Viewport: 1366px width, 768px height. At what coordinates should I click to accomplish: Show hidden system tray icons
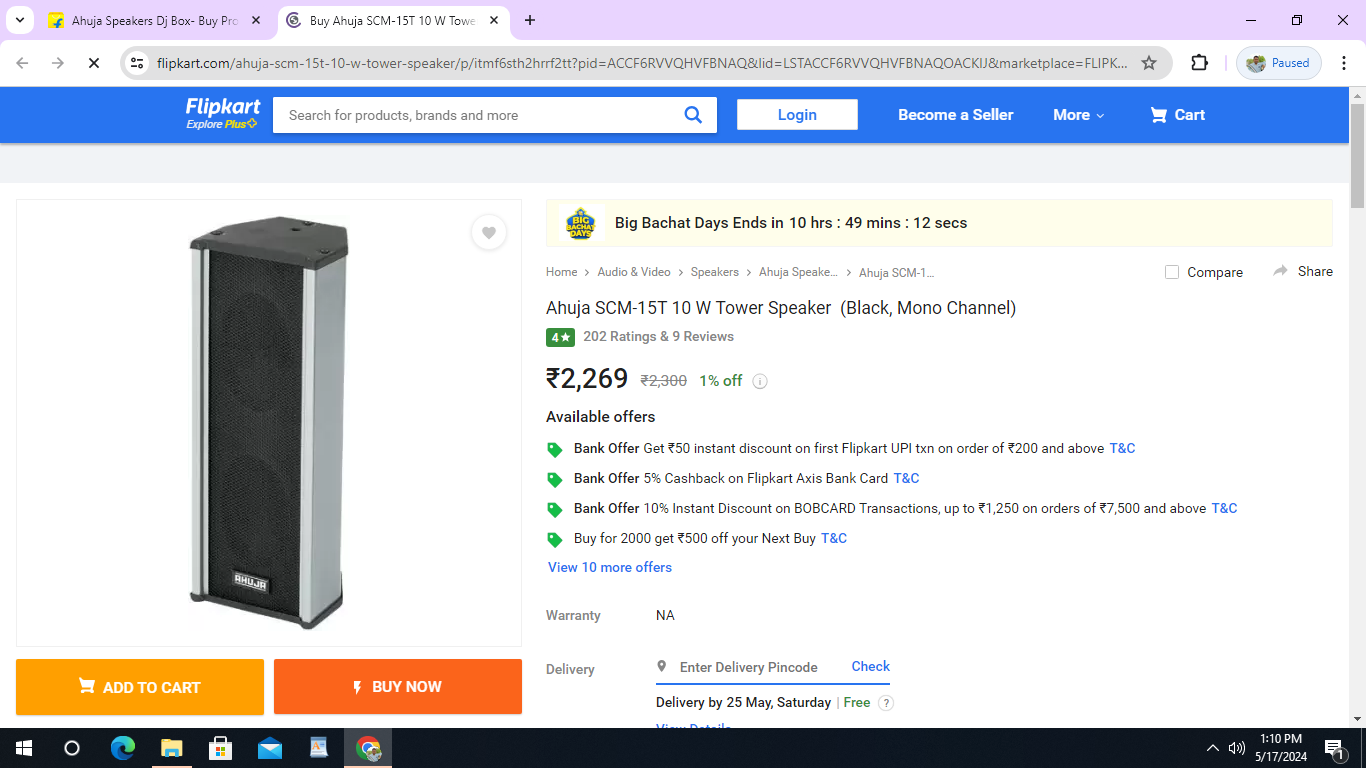(x=1213, y=748)
